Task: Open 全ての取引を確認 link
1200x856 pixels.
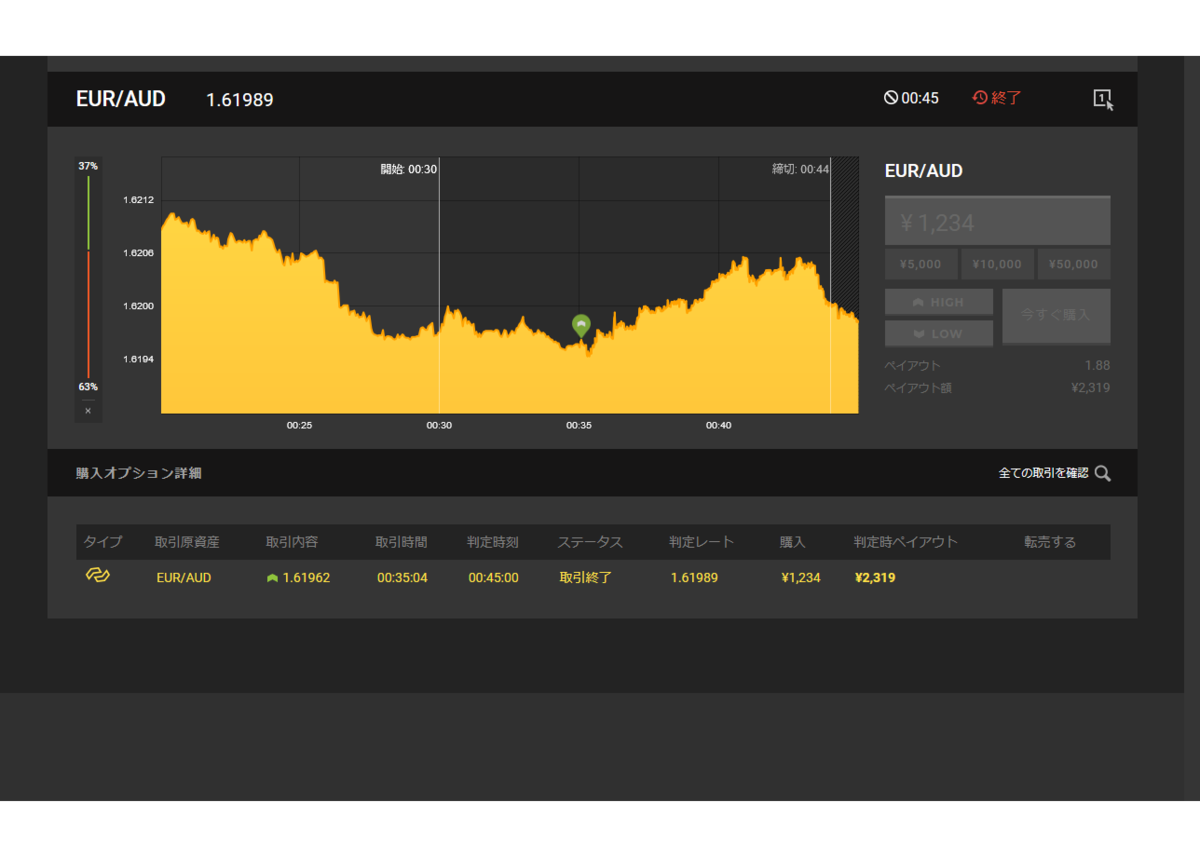Action: (1043, 473)
